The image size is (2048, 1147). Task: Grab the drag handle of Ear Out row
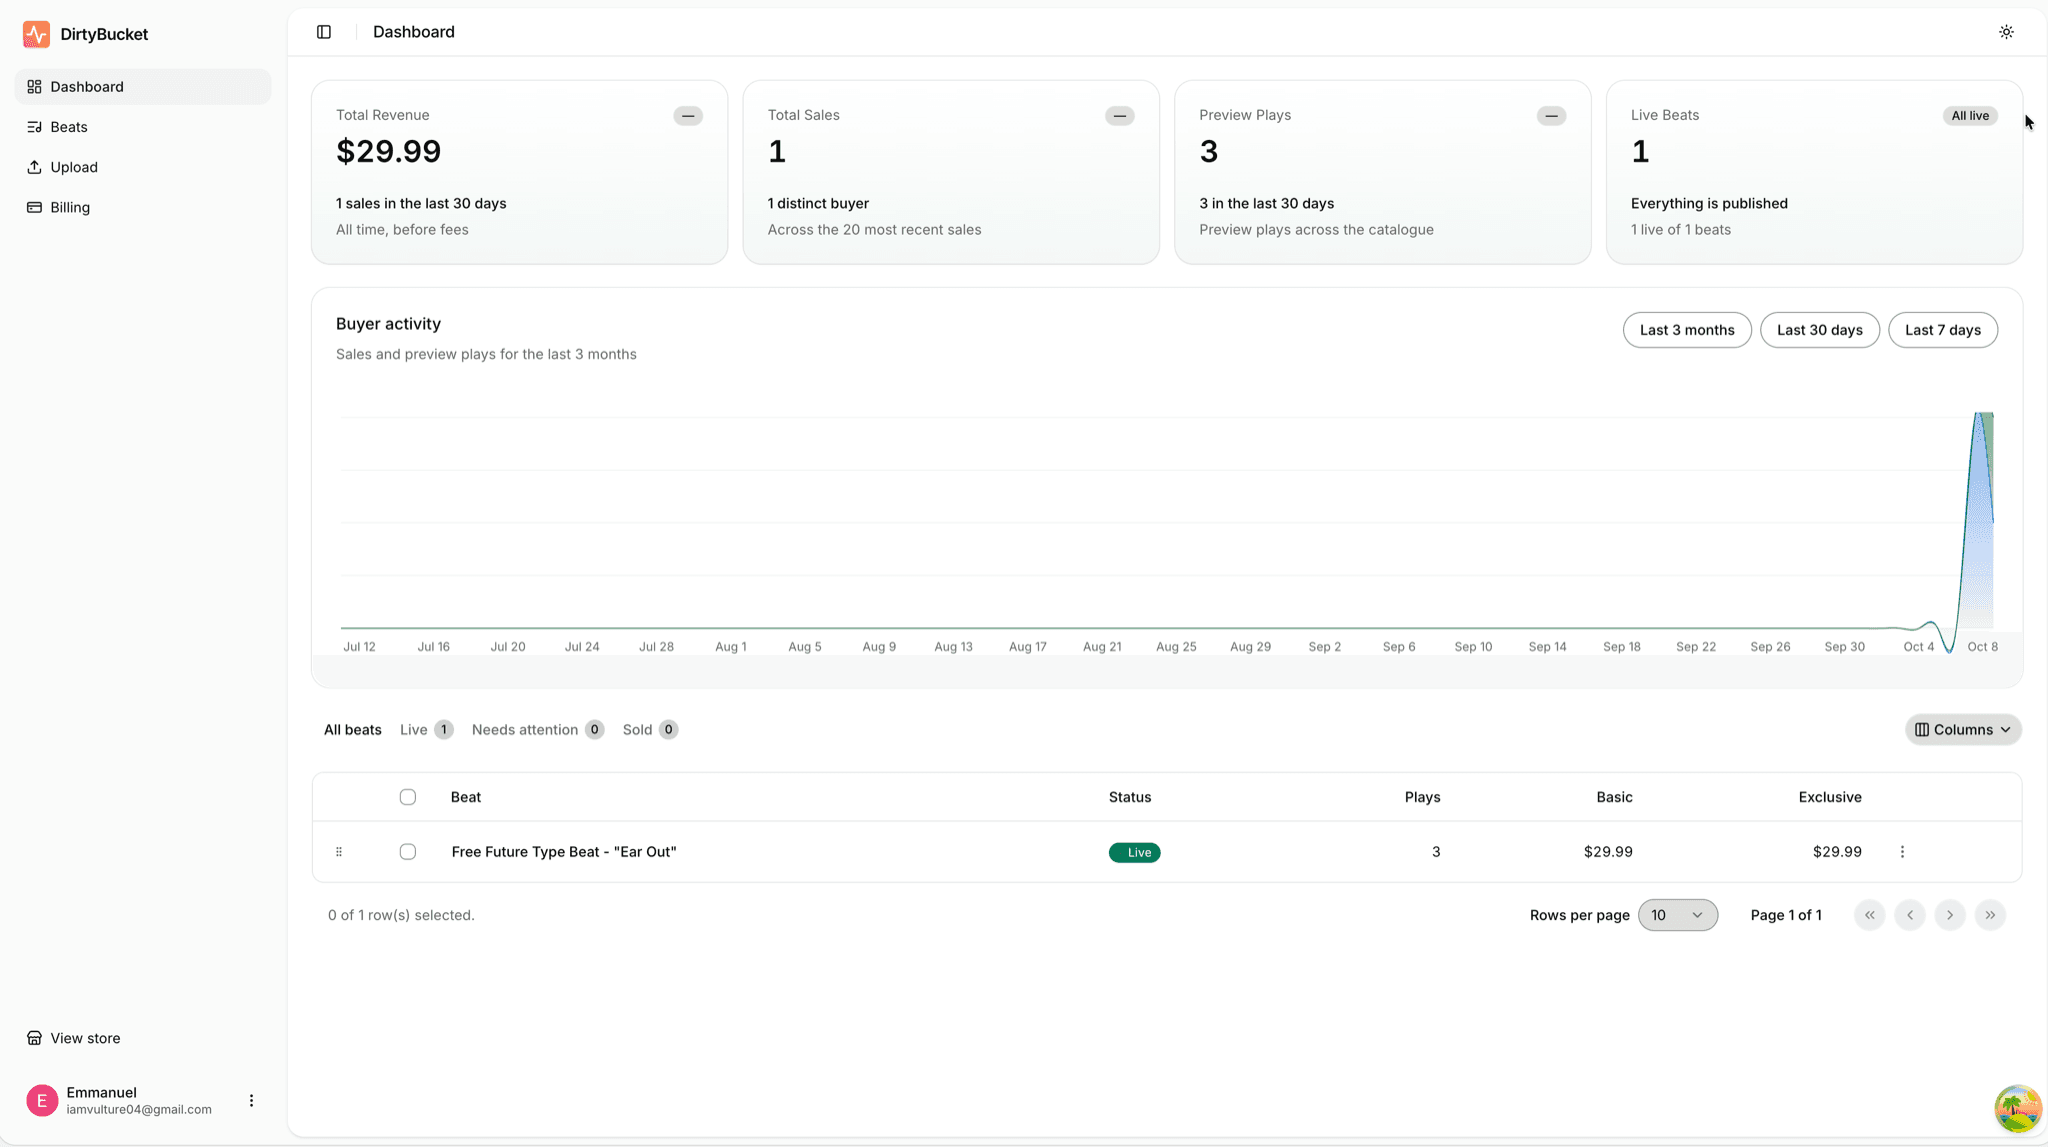tap(339, 852)
